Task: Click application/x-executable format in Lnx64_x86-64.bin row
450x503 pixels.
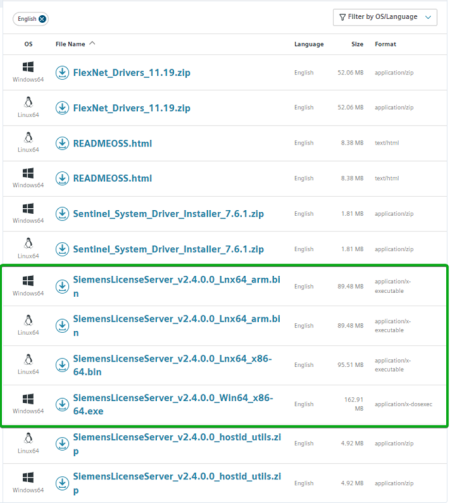Action: [393, 365]
